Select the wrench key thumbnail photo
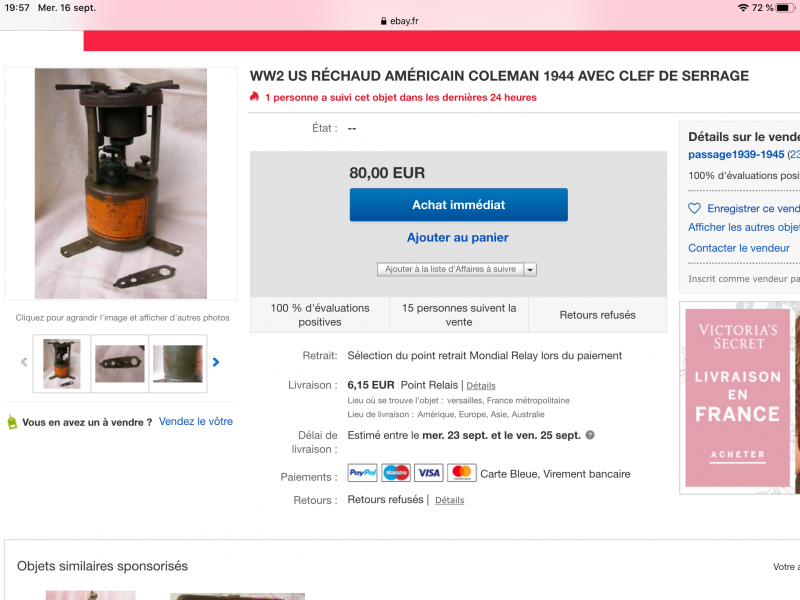 pos(120,363)
